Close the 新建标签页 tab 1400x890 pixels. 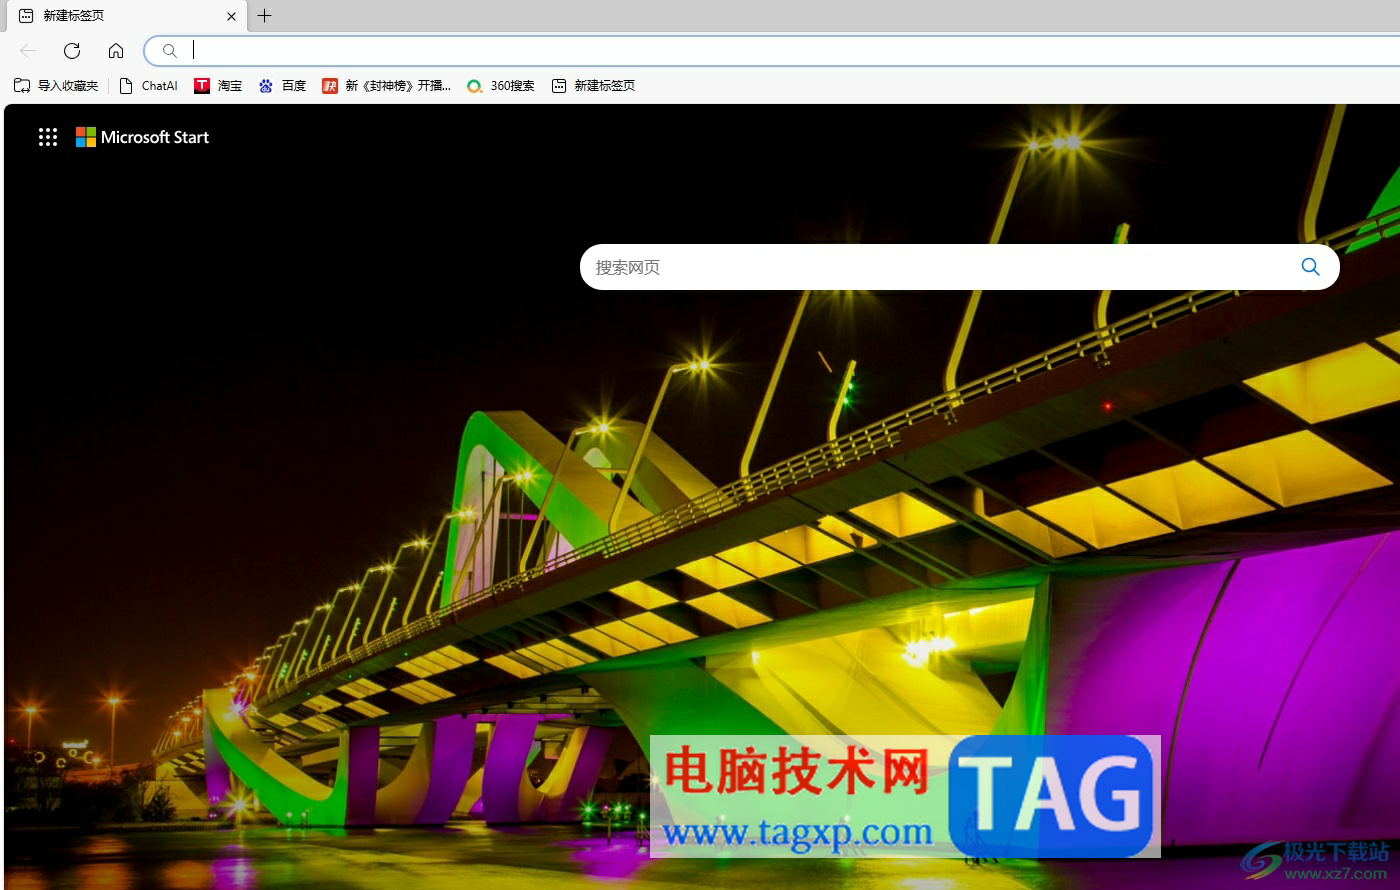pos(232,16)
